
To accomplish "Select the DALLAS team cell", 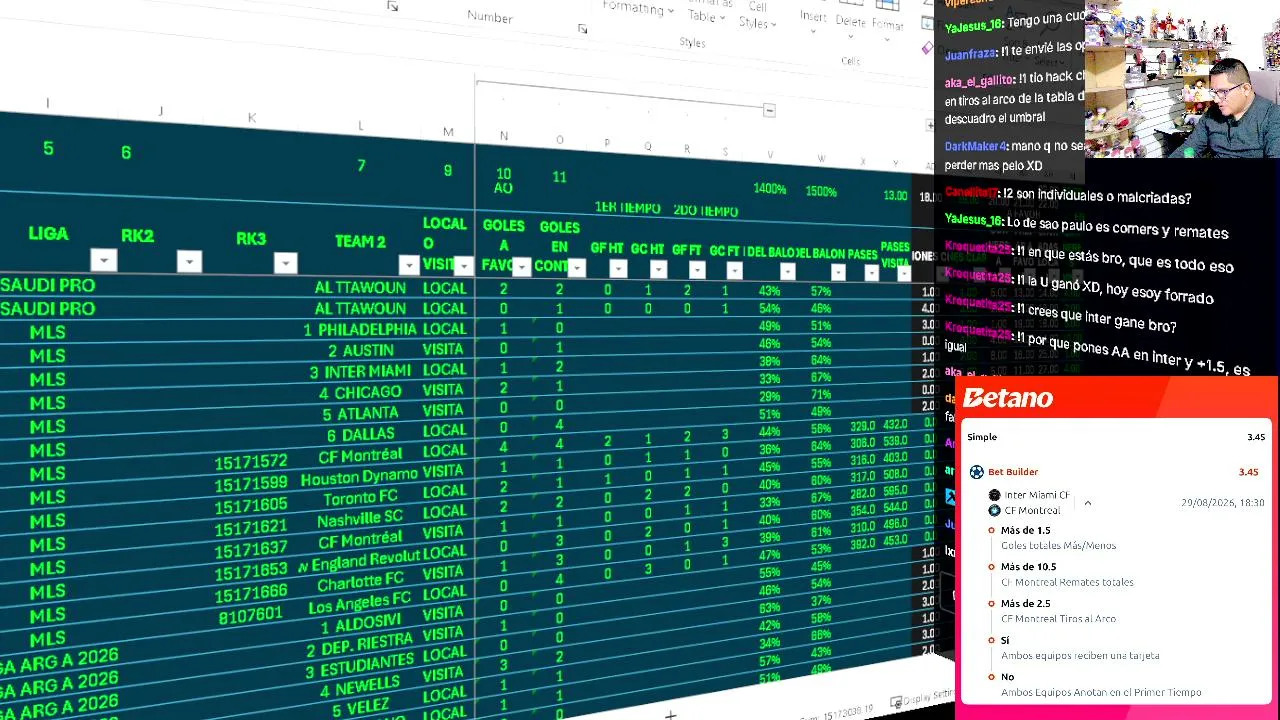I will (x=360, y=435).
